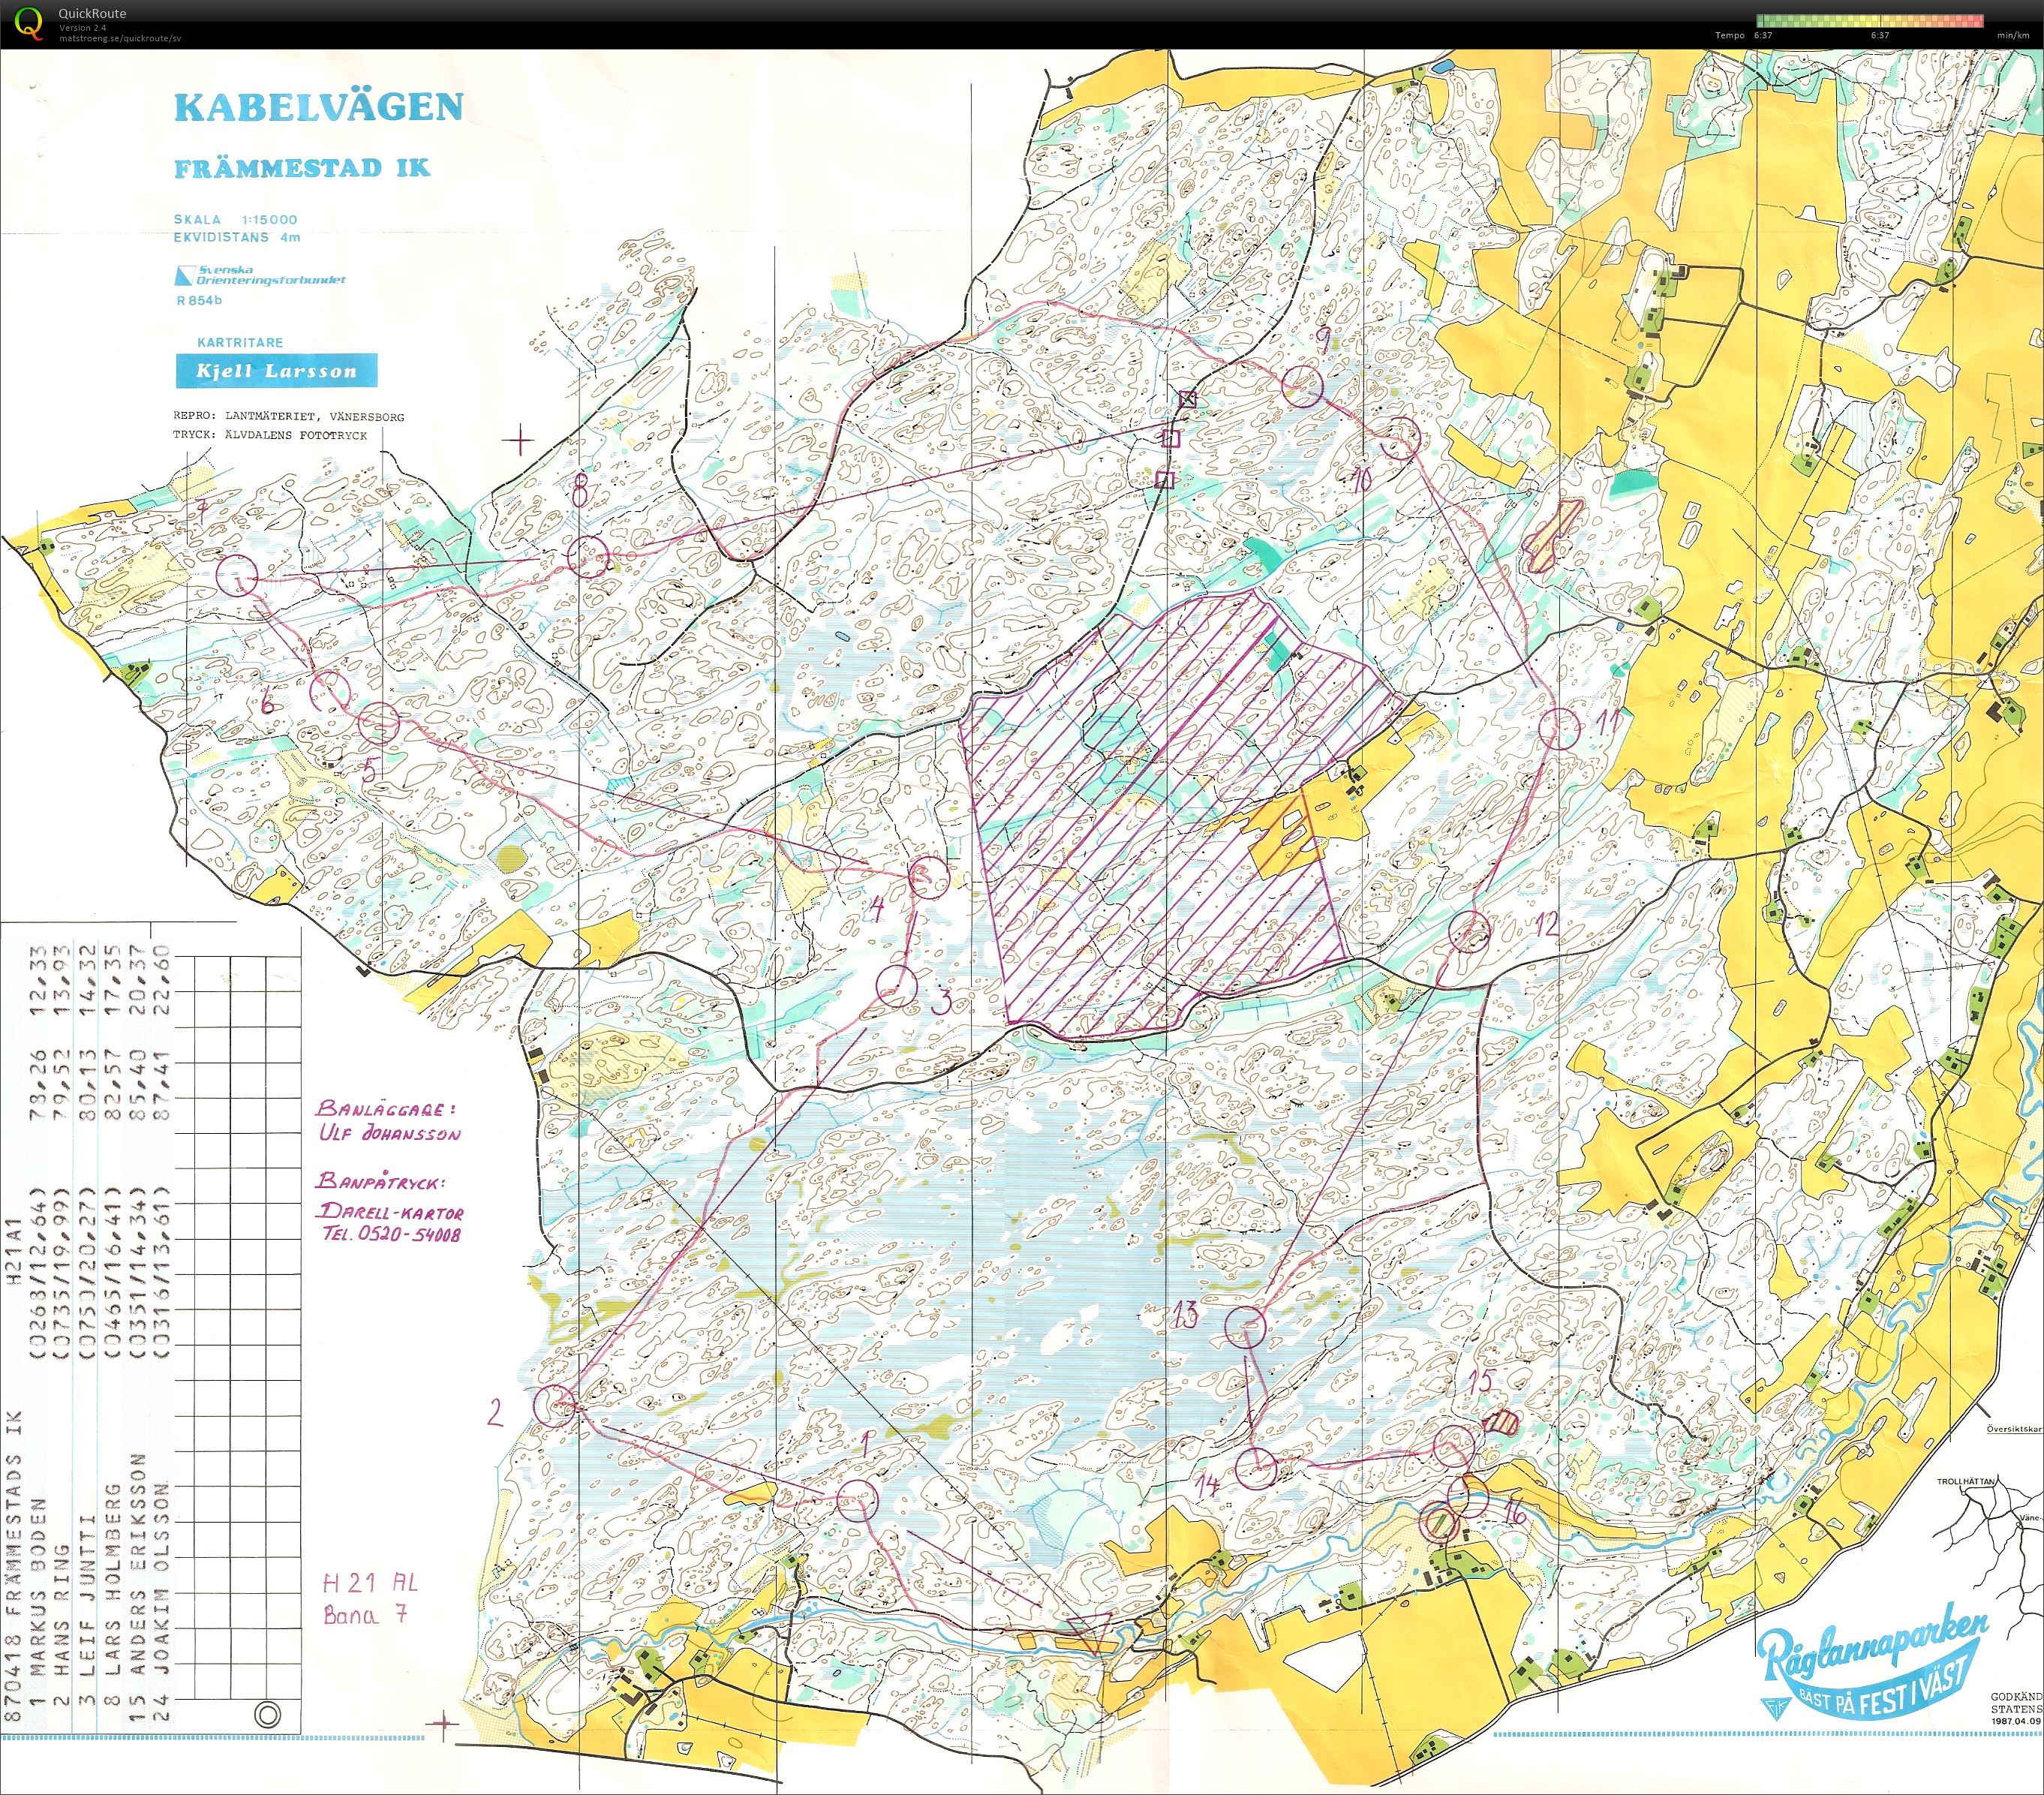Screen dimensions: 2044x1795
Task: Click the 'Tempo' label in header
Action: [1729, 35]
